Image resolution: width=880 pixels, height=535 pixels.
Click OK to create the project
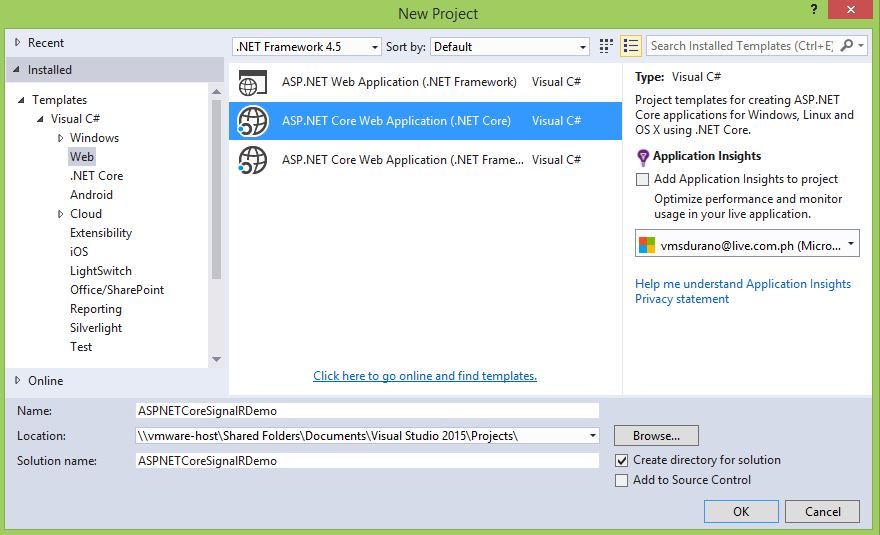pyautogui.click(x=741, y=511)
